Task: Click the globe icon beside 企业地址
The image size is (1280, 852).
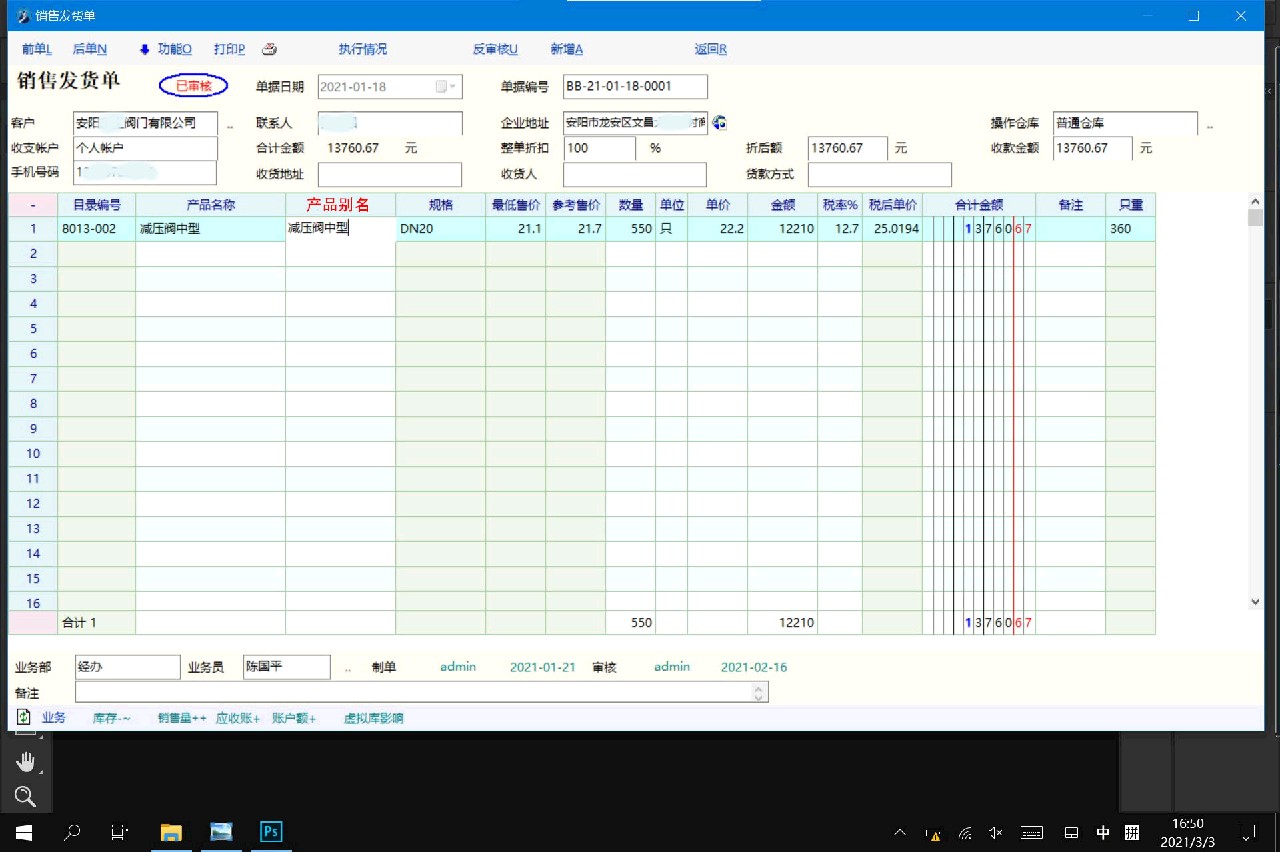Action: point(719,123)
